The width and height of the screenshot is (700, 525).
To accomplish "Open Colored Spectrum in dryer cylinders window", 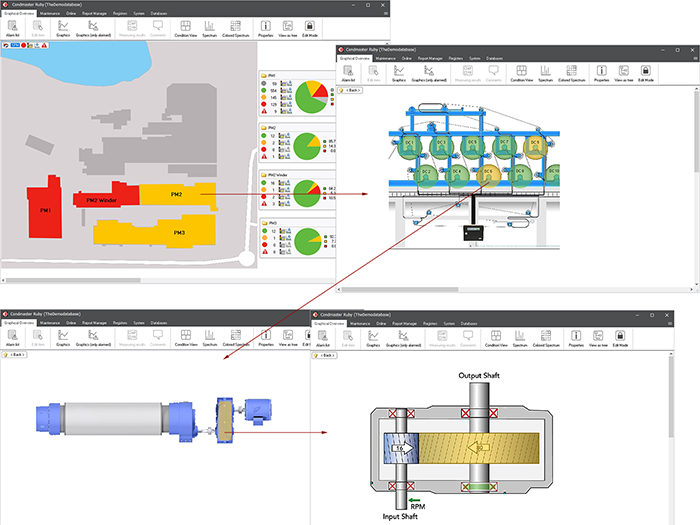I will coord(571,74).
